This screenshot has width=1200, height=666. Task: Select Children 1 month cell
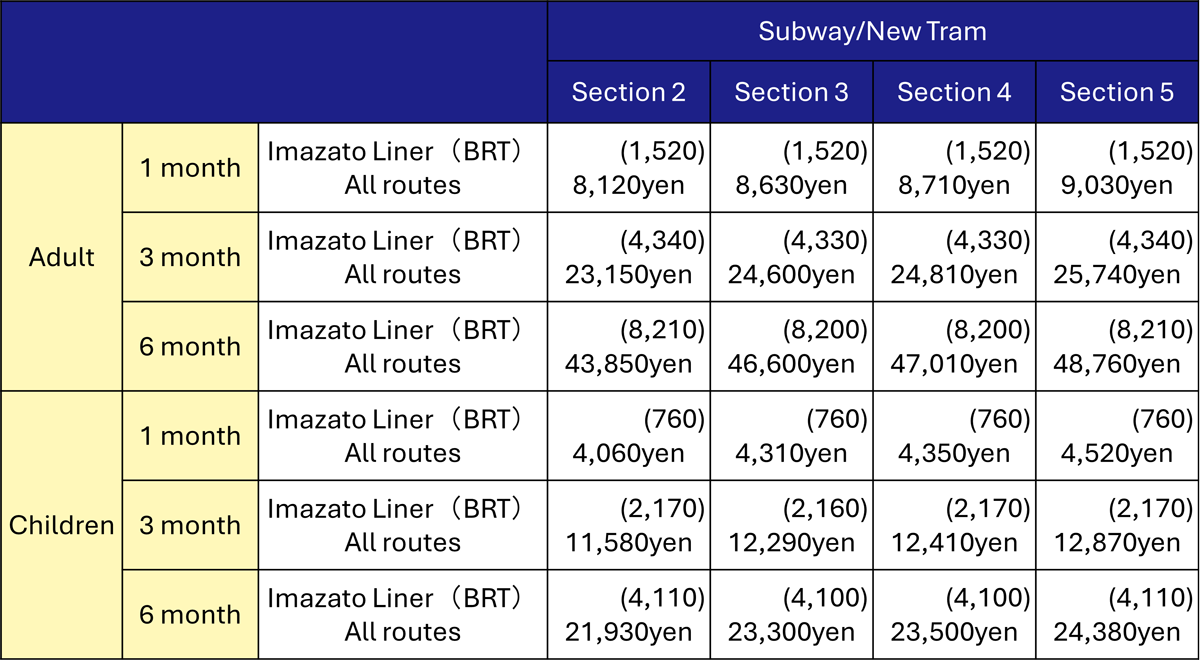click(x=190, y=436)
